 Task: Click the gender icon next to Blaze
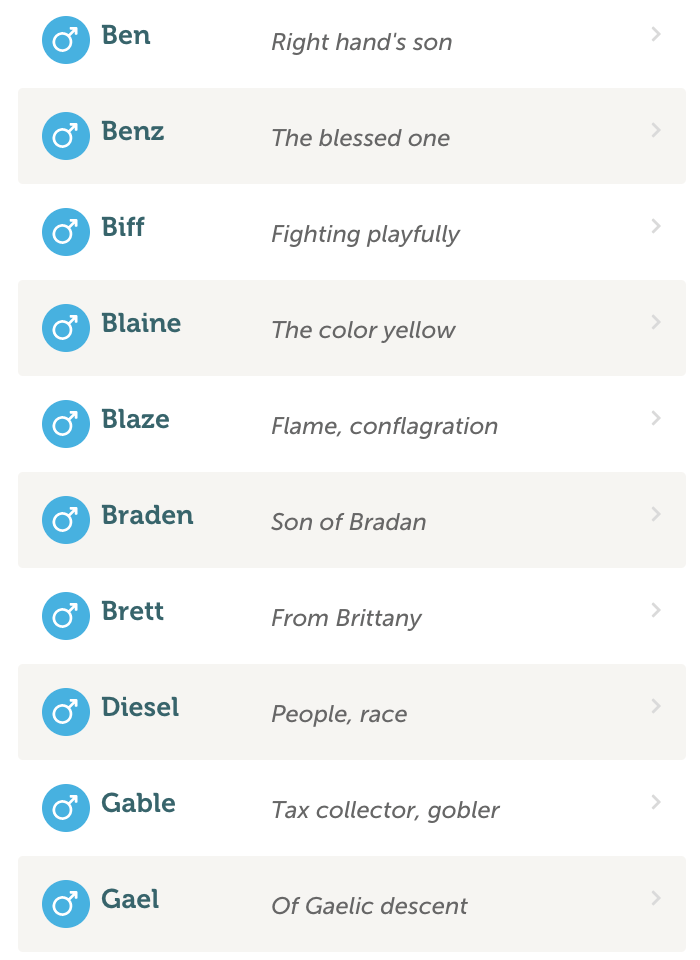[x=66, y=424]
